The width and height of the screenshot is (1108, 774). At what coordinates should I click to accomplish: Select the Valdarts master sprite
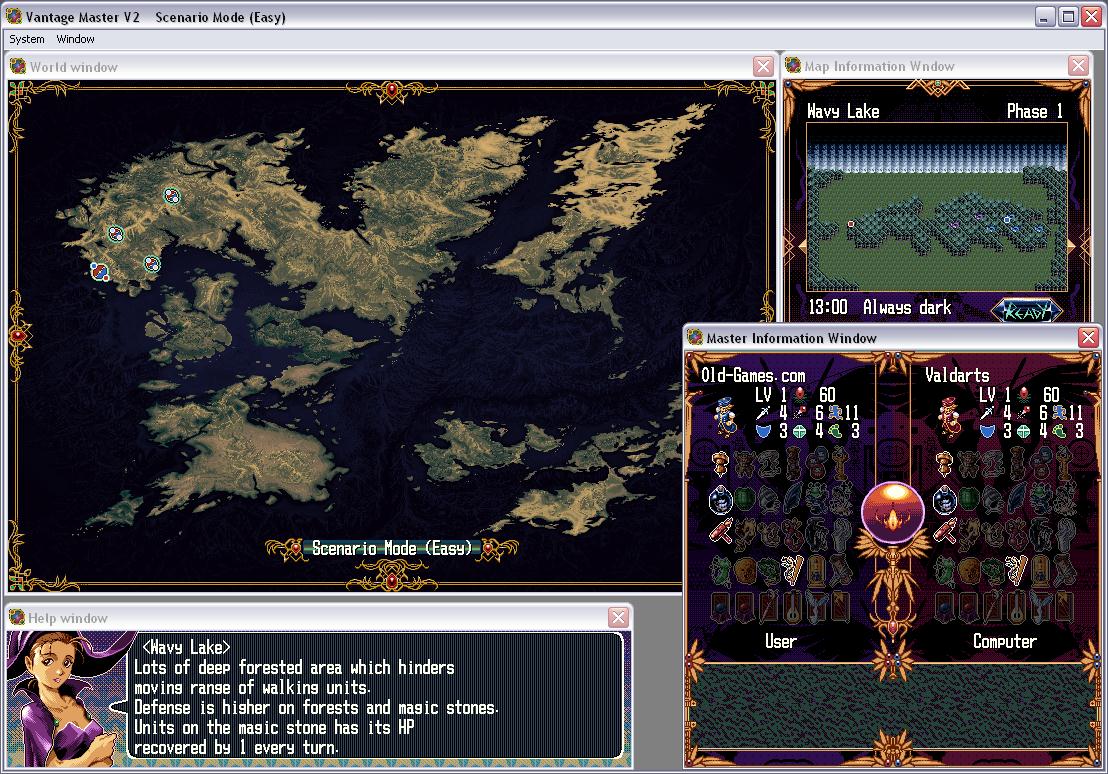click(950, 416)
